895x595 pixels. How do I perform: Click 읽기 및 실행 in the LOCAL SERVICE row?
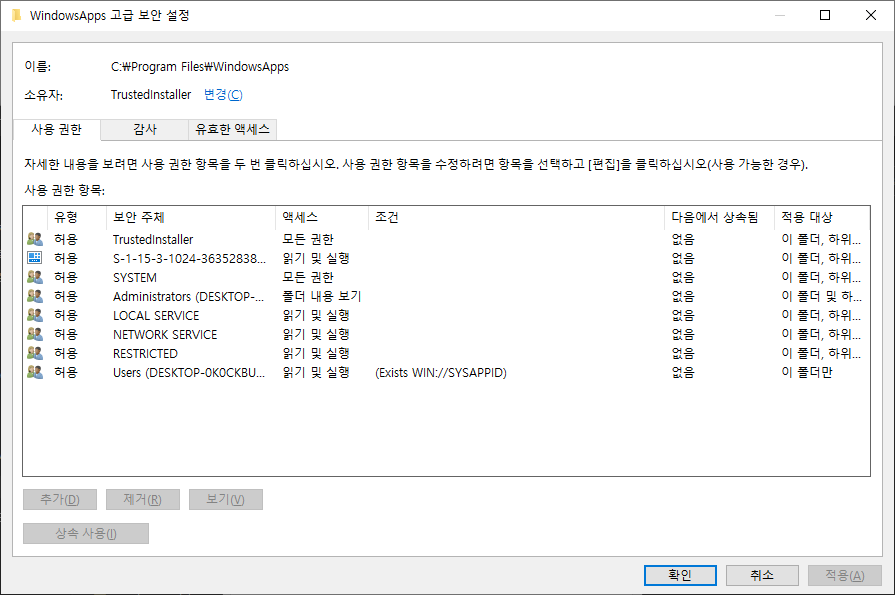[x=316, y=315]
